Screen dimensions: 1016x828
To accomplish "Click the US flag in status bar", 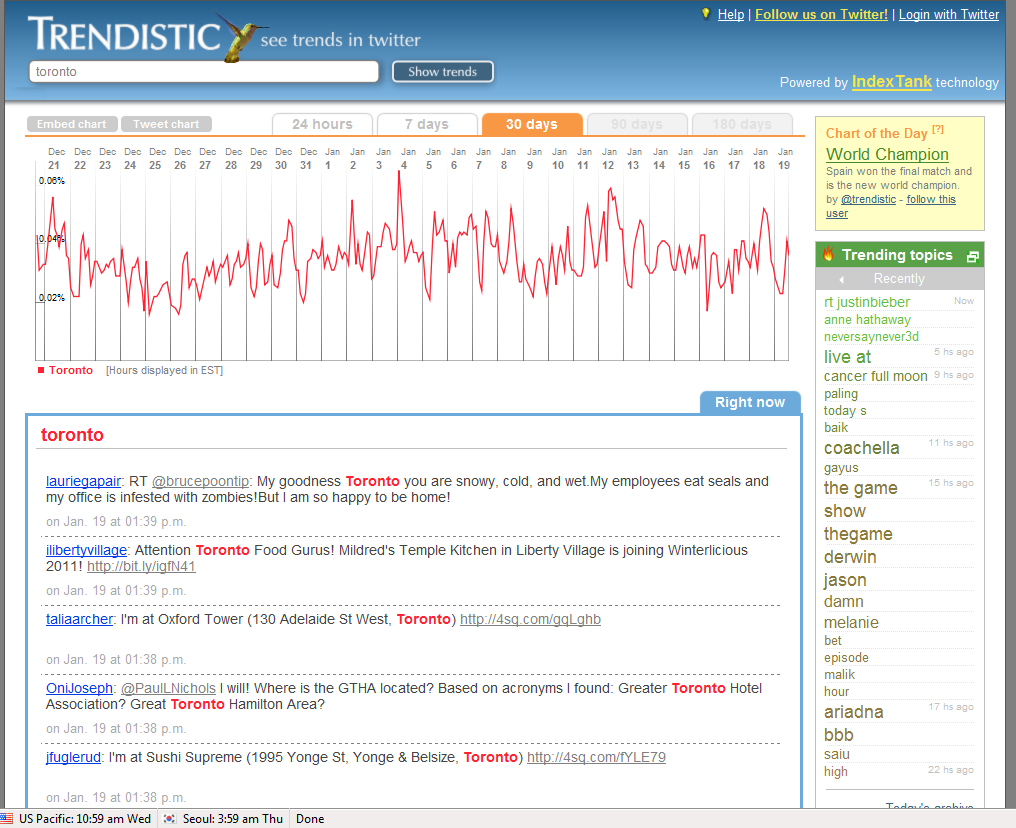I will (x=6, y=818).
